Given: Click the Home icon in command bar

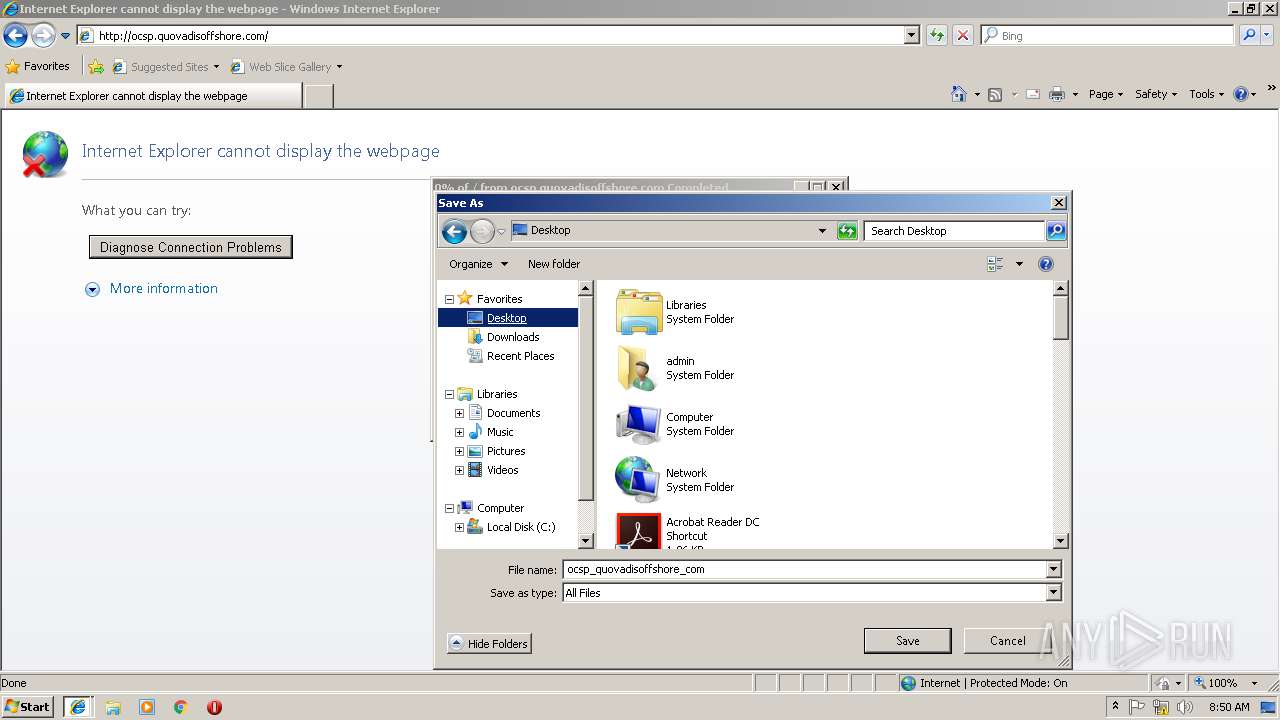Looking at the screenshot, I should (959, 94).
